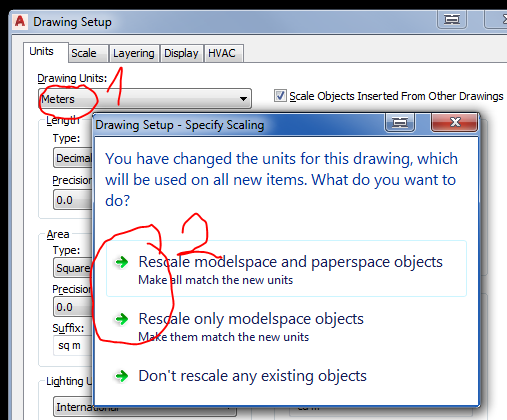Choose Don't rescale any existing objects
The width and height of the screenshot is (507, 420).
tap(286, 376)
